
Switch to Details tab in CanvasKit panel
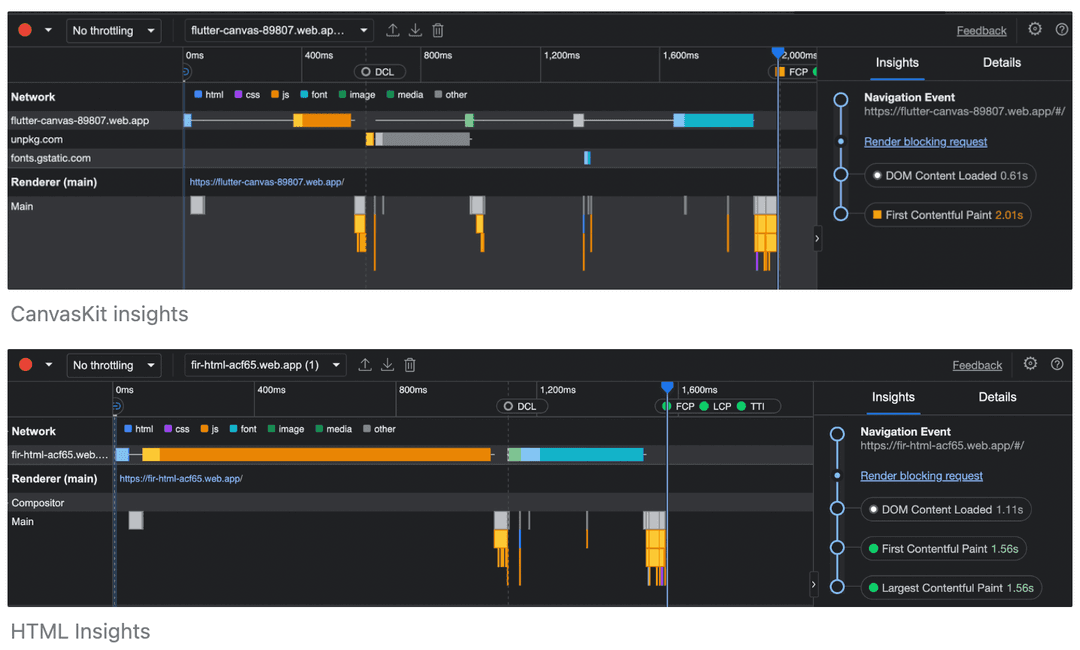(x=1001, y=62)
